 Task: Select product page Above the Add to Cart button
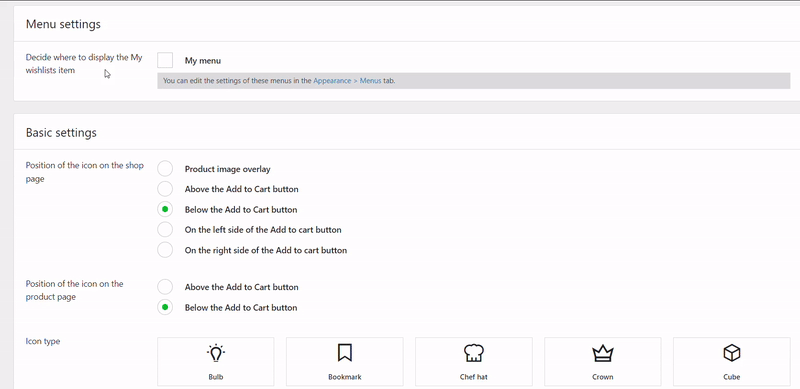[165, 287]
